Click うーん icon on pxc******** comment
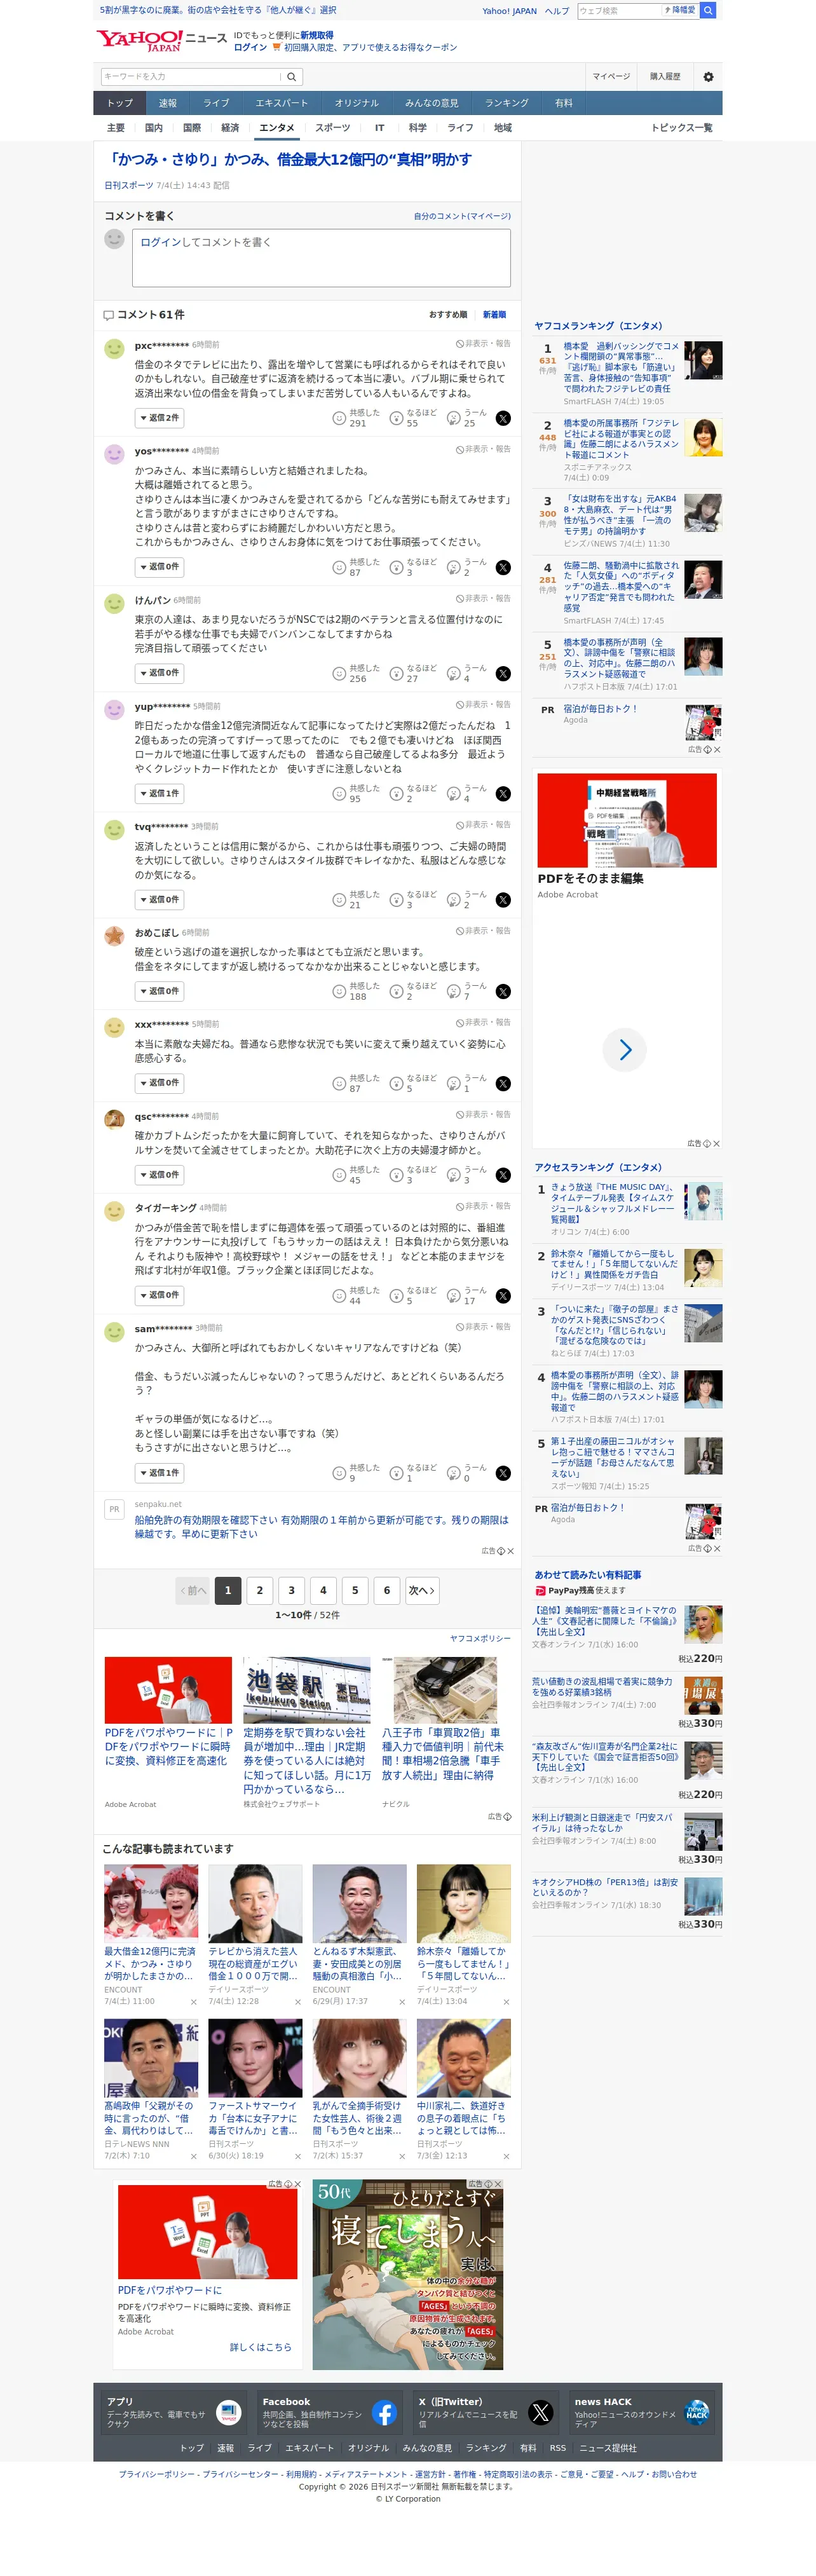The height and width of the screenshot is (2576, 816). coord(453,418)
